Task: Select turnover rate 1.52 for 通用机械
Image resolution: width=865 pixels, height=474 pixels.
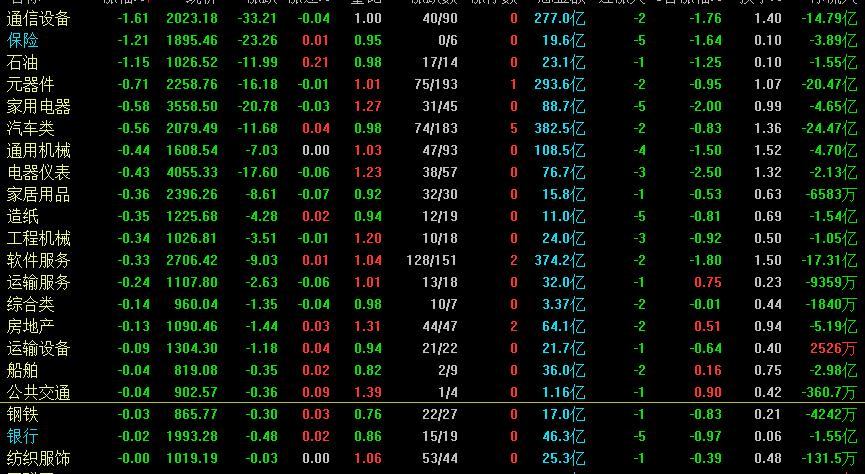Action: click(x=768, y=151)
